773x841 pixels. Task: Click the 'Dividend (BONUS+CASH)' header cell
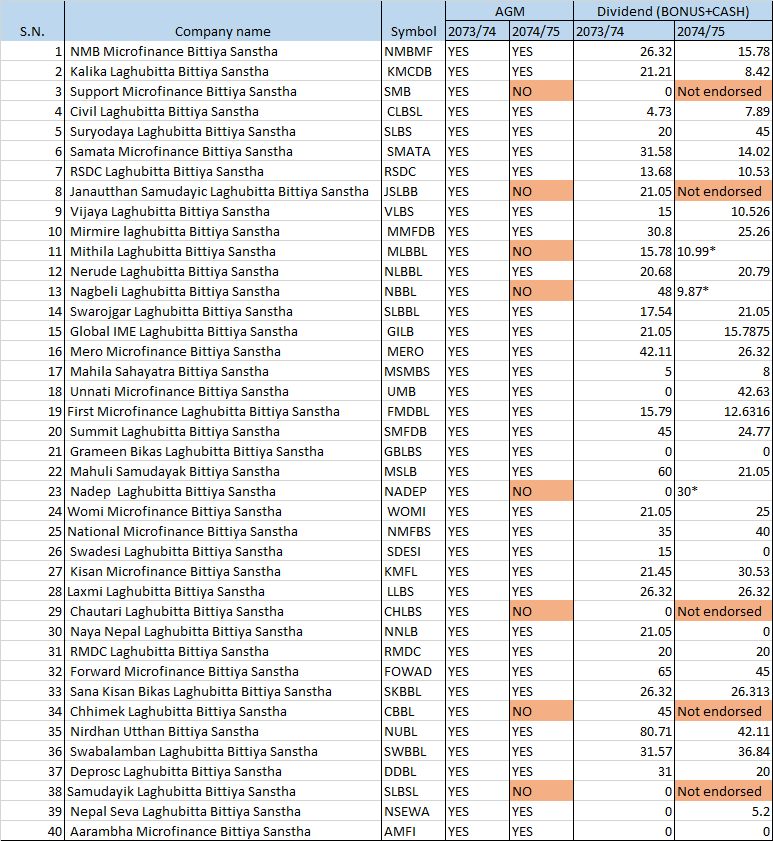[673, 11]
